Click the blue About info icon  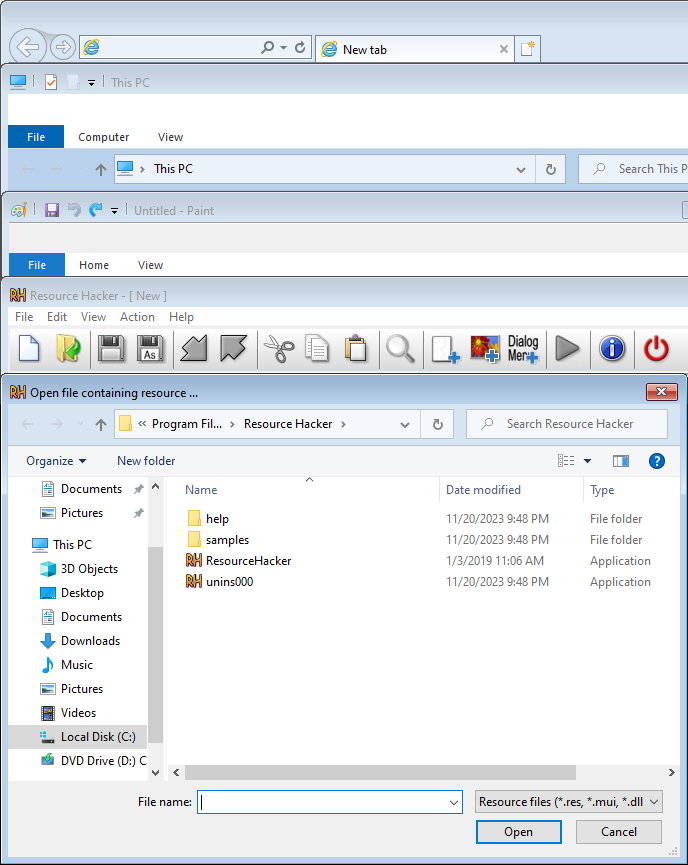pyautogui.click(x=612, y=349)
